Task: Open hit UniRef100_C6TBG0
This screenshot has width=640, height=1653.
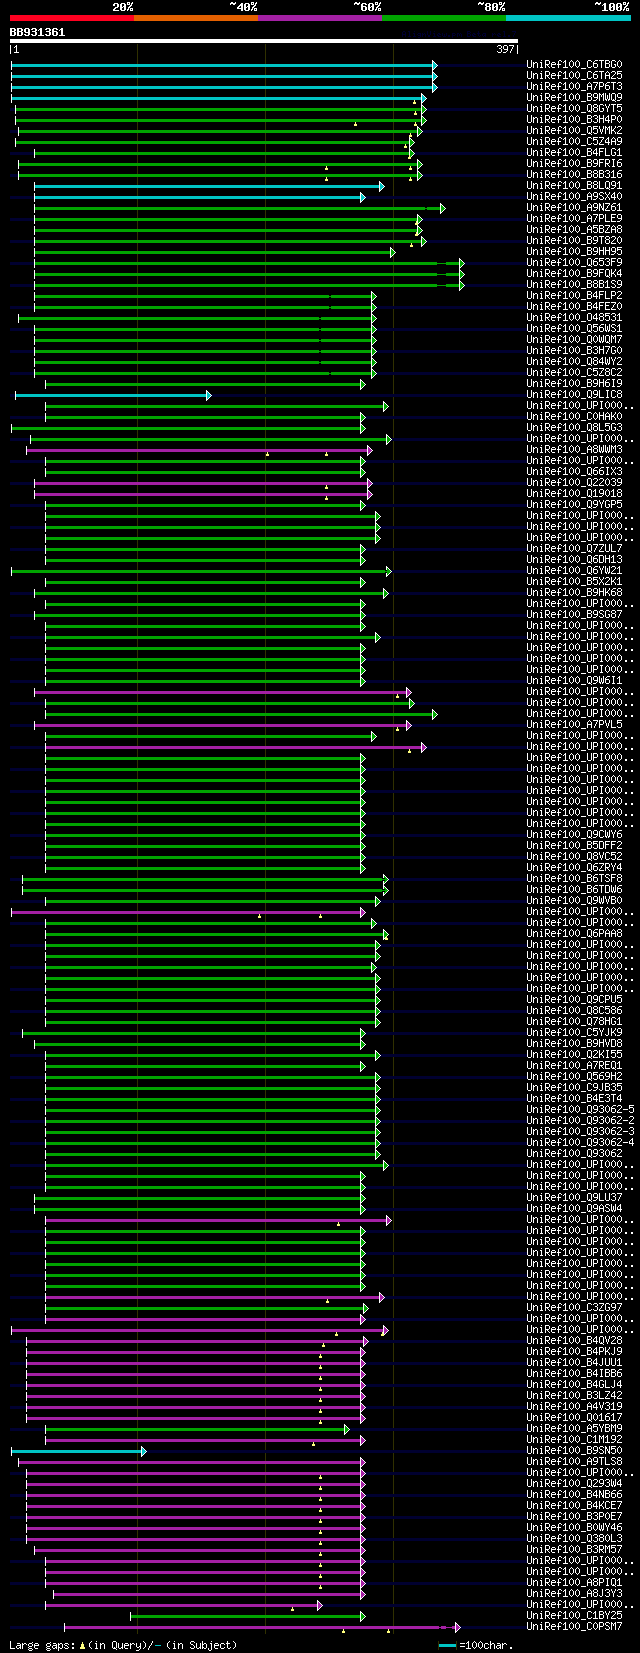Action: (x=574, y=65)
